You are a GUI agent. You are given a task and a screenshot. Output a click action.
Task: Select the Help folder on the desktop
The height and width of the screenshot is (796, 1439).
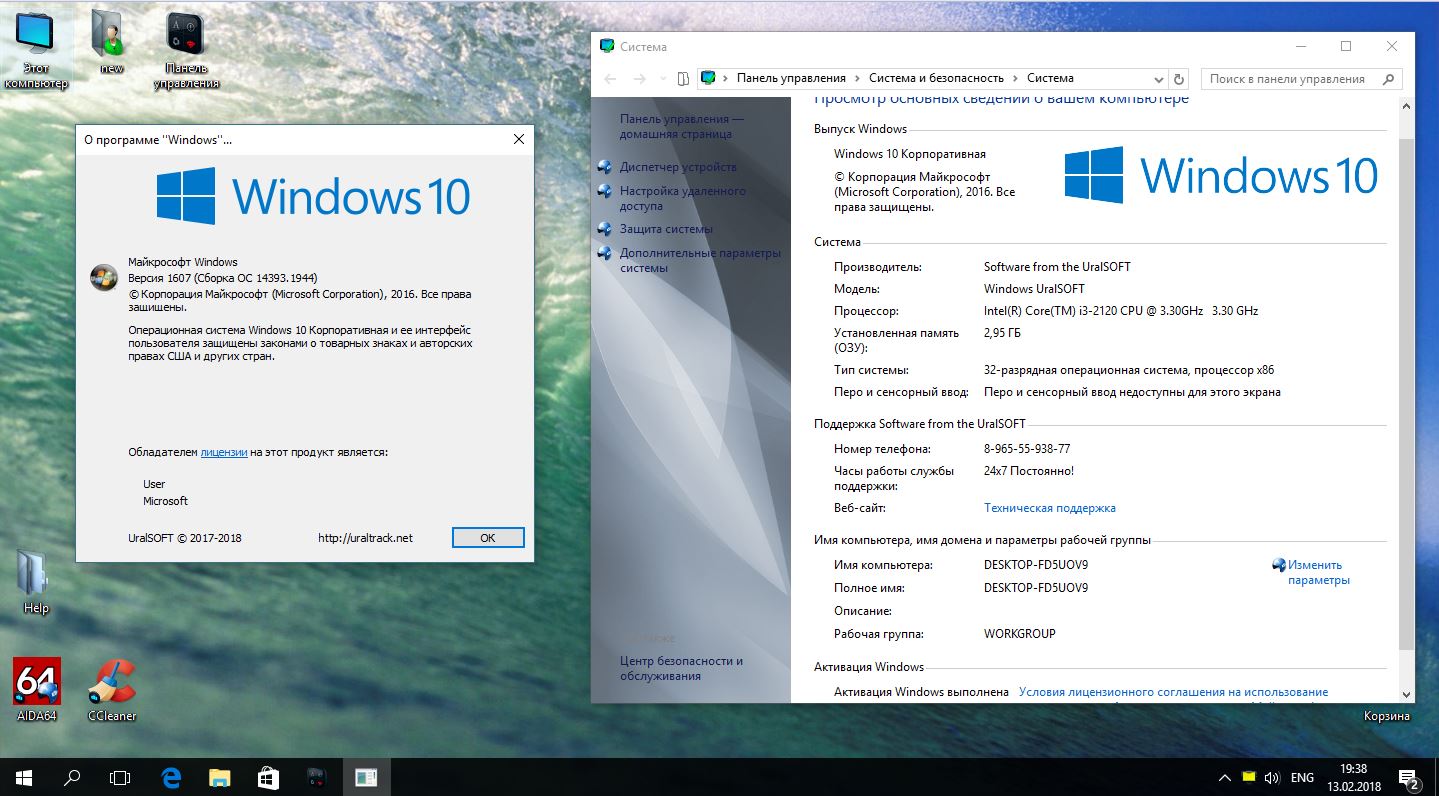point(36,581)
